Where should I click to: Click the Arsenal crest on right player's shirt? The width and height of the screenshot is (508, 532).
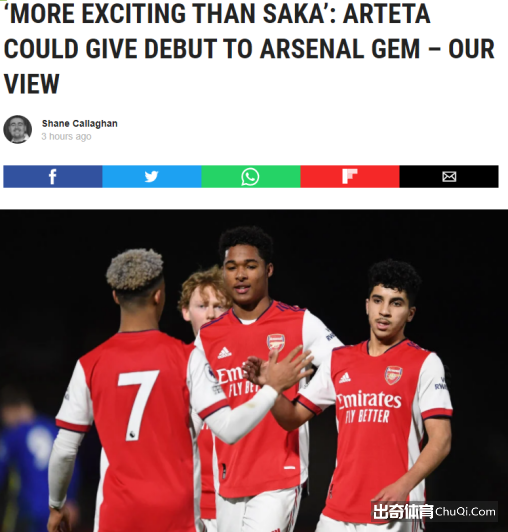coord(393,375)
